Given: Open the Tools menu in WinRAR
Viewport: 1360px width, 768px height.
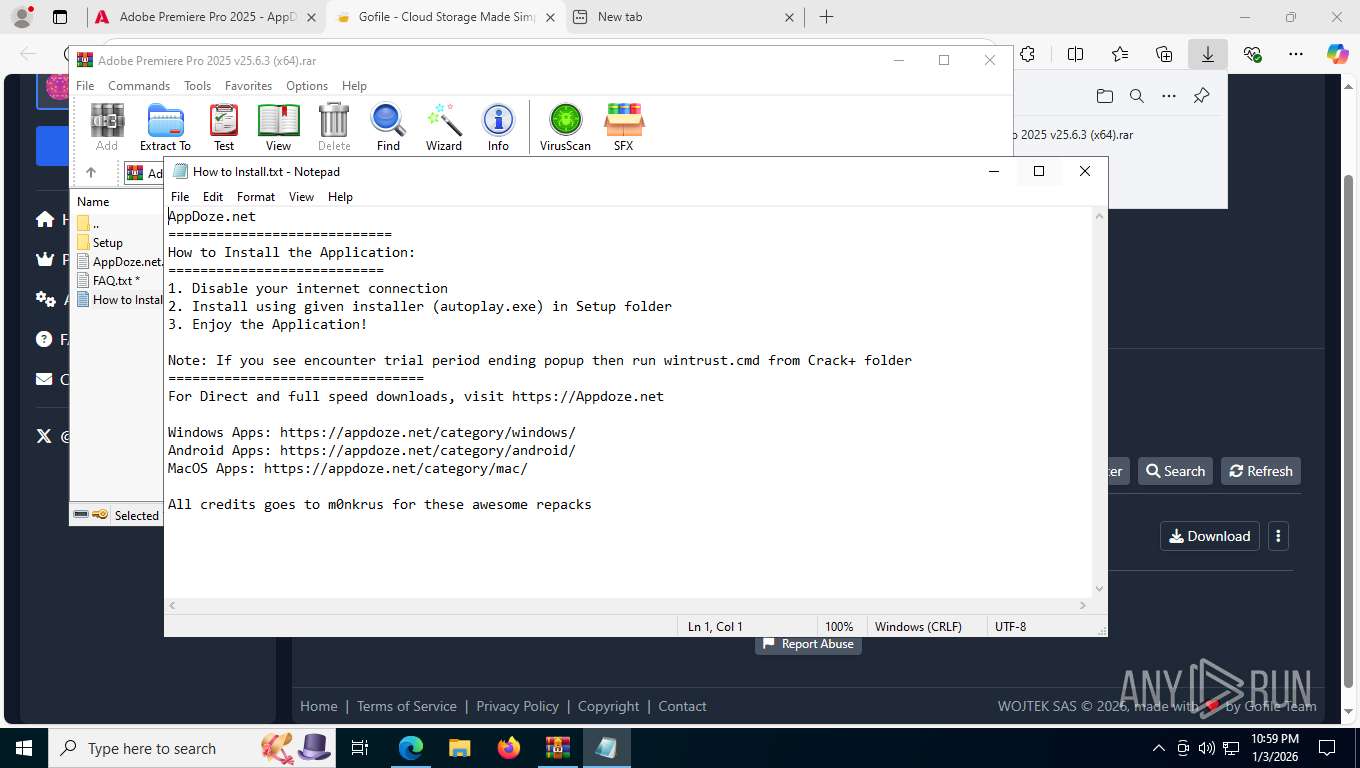Looking at the screenshot, I should click(197, 86).
